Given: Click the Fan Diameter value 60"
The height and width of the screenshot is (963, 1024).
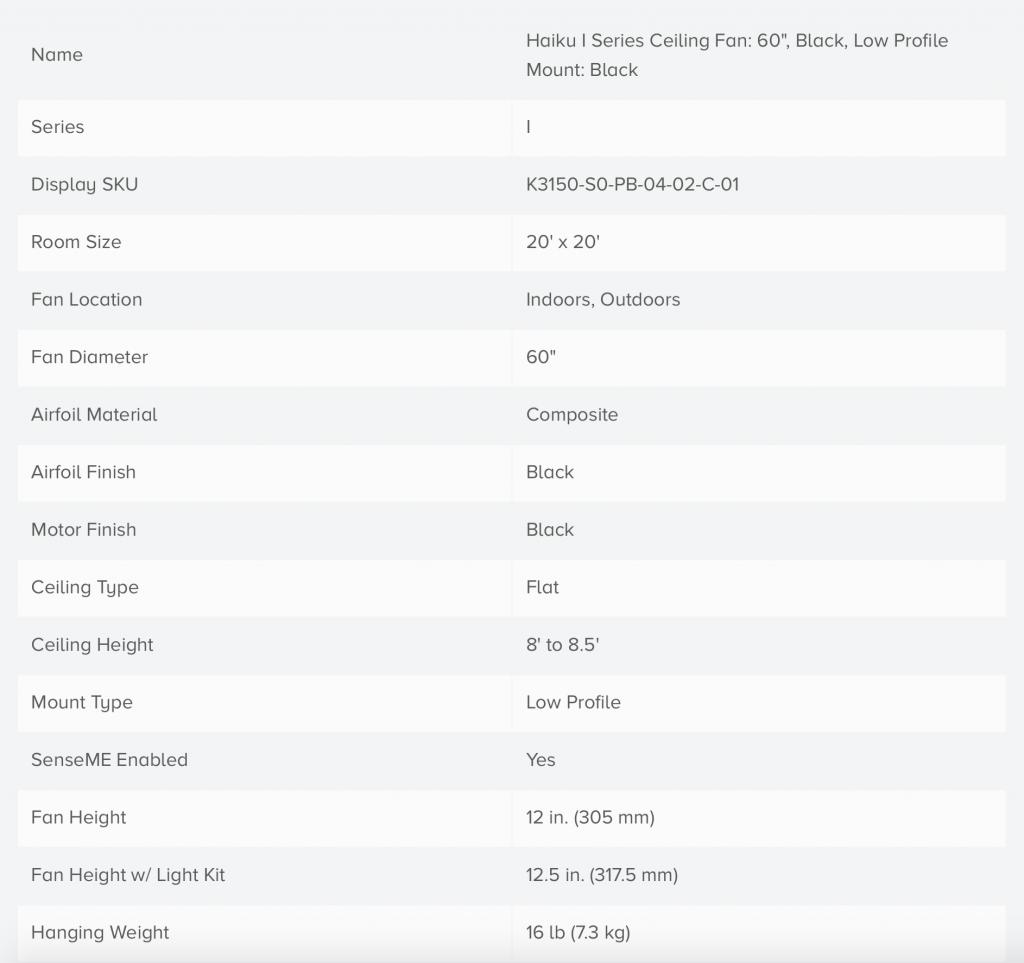Looking at the screenshot, I should (x=541, y=357).
